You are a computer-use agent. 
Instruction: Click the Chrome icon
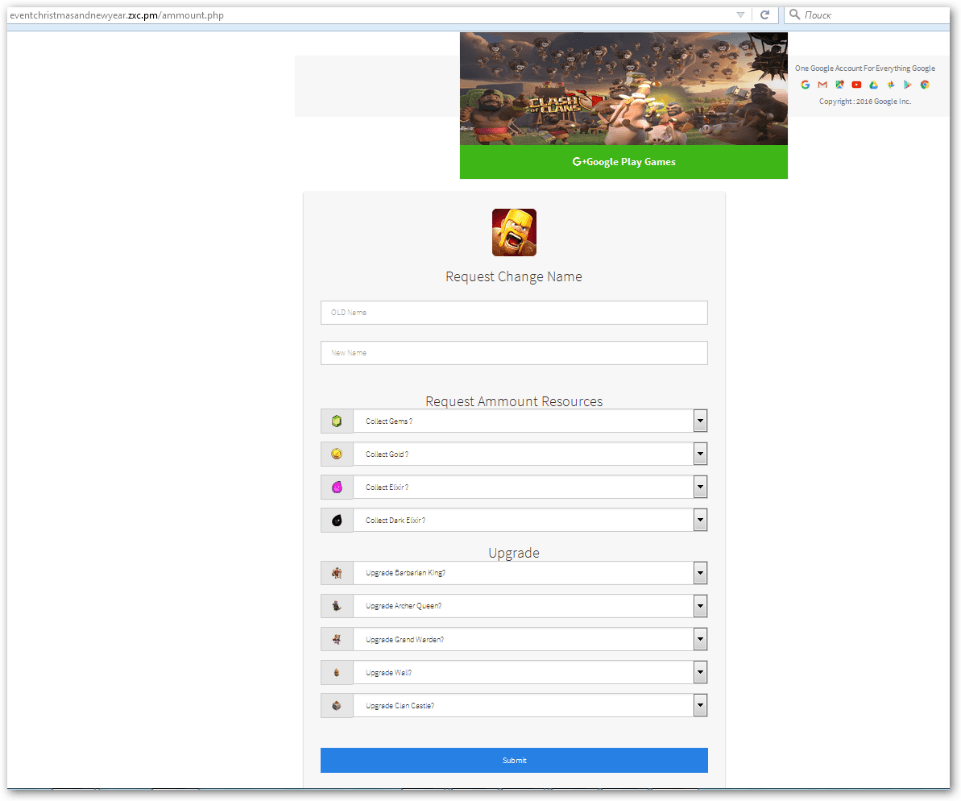925,85
